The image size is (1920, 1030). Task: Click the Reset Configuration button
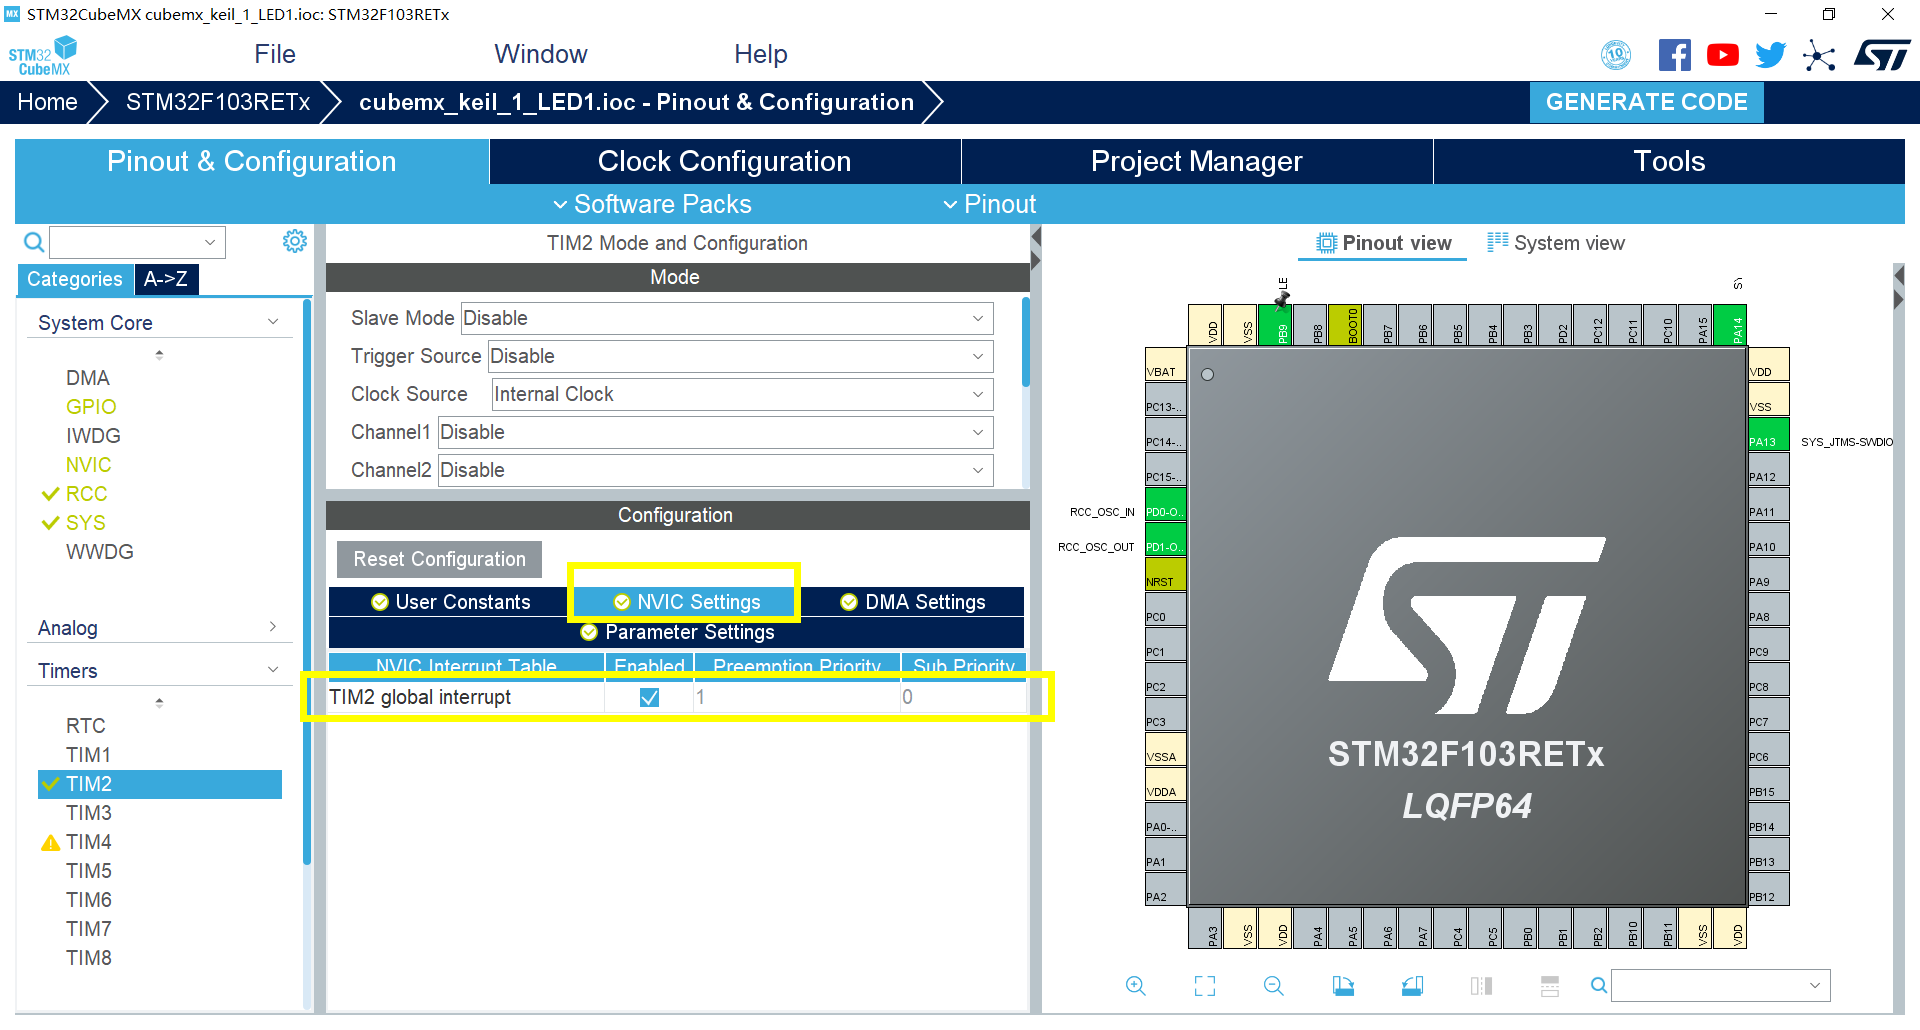(439, 559)
